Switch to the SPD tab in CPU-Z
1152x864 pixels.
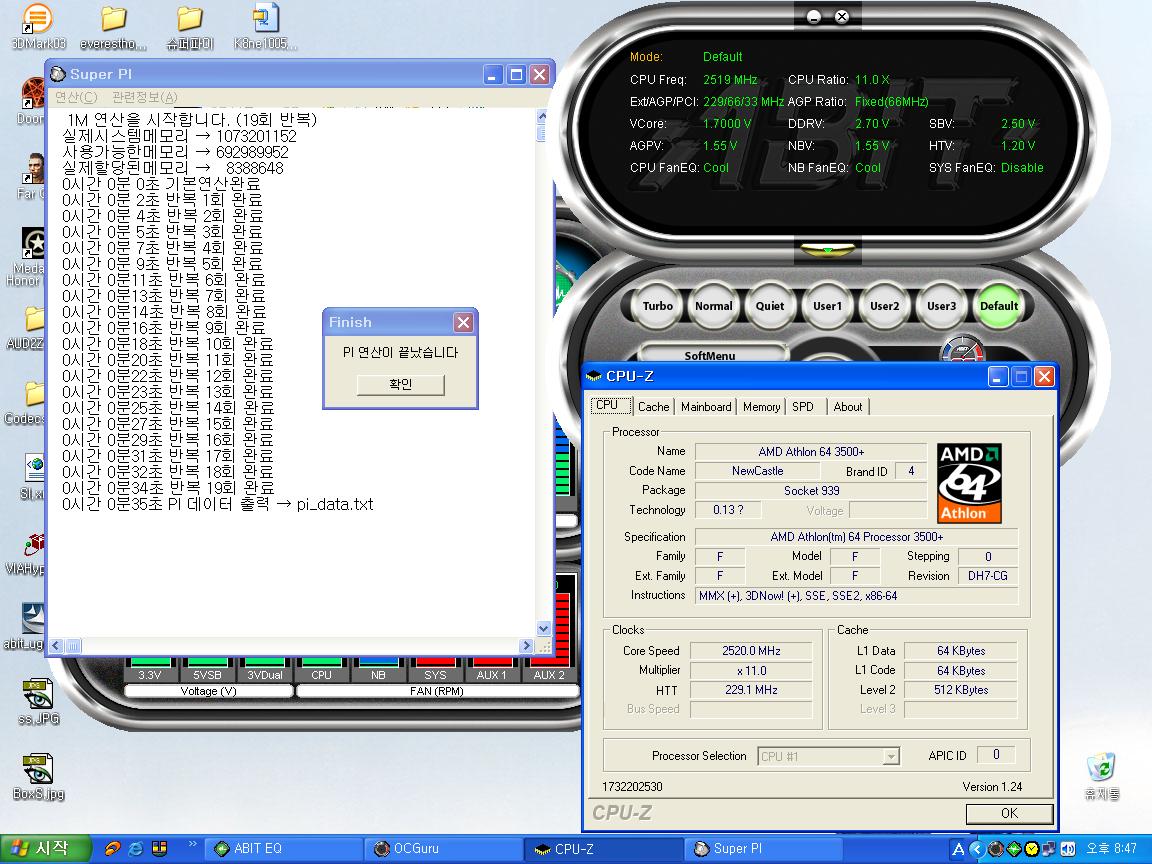click(x=803, y=406)
